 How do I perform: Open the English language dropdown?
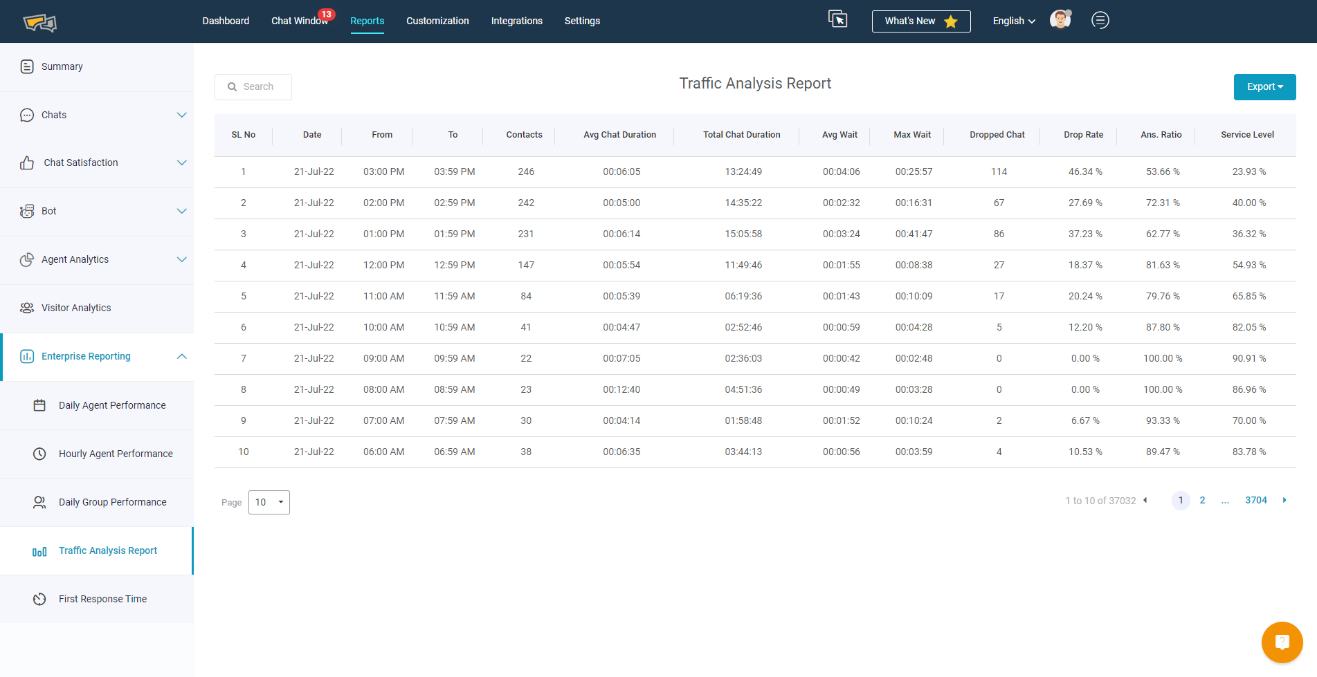(x=1013, y=21)
